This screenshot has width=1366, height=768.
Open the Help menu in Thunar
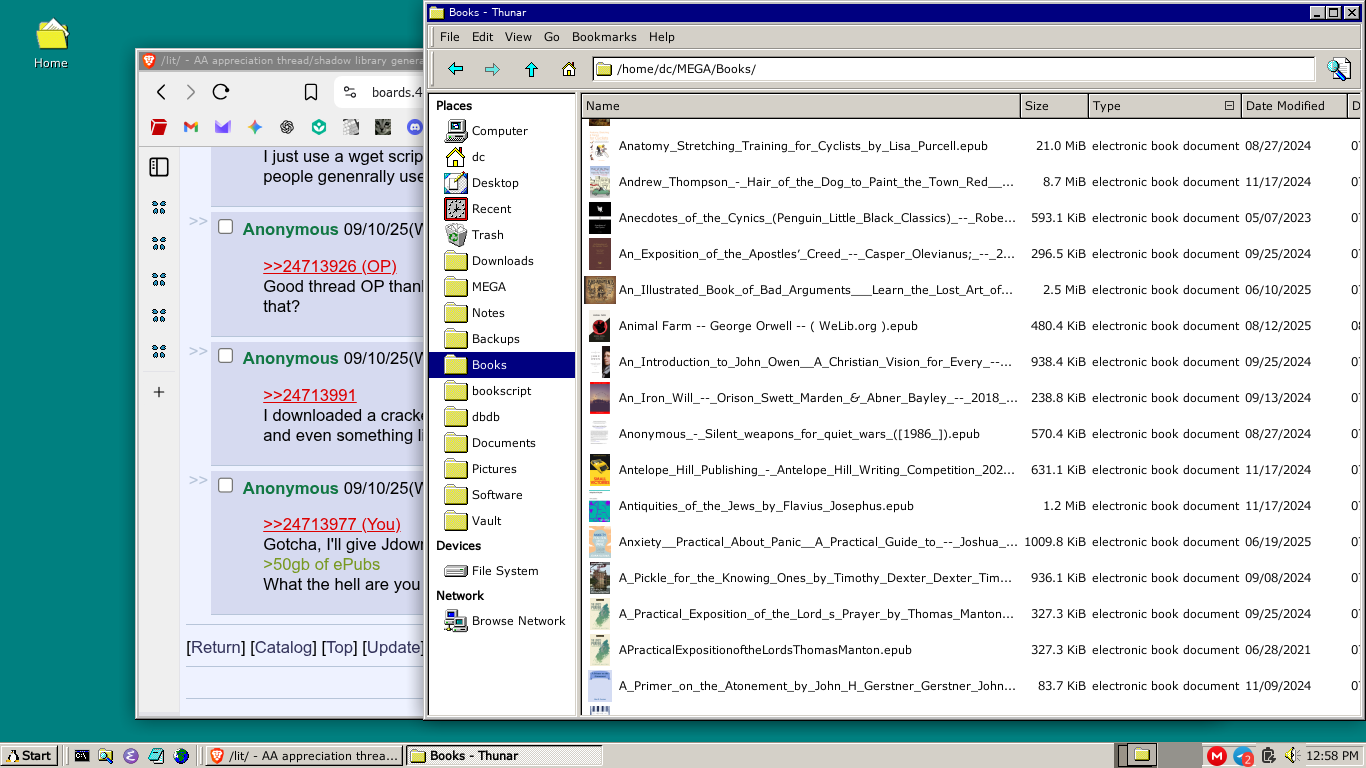(662, 37)
